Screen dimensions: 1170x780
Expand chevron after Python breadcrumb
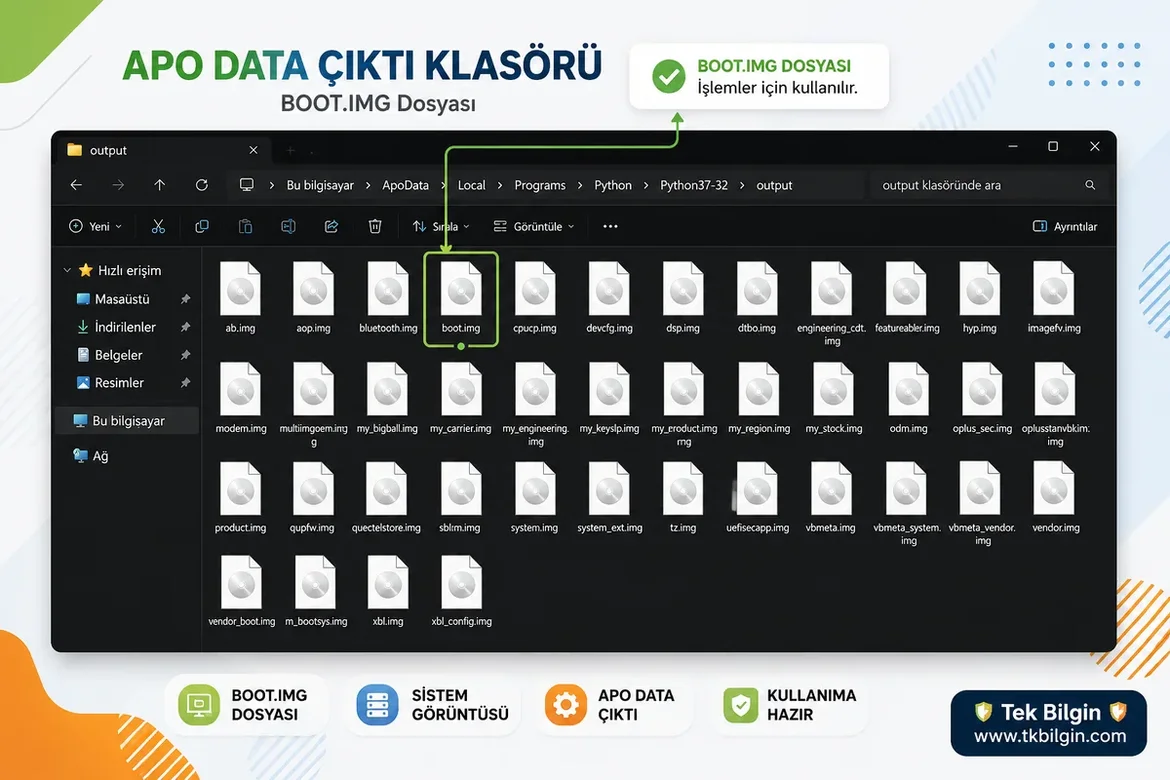point(646,185)
